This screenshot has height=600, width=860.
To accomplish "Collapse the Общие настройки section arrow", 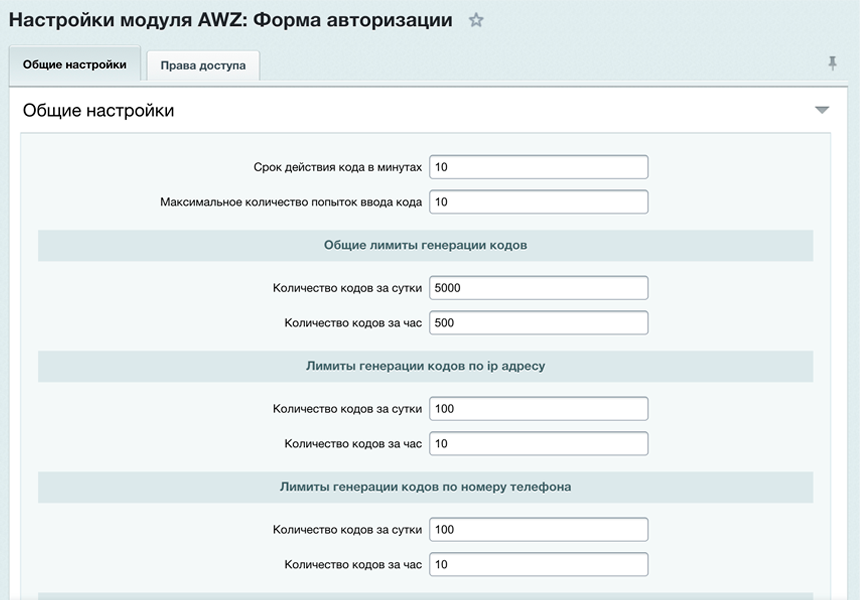I will [x=822, y=110].
